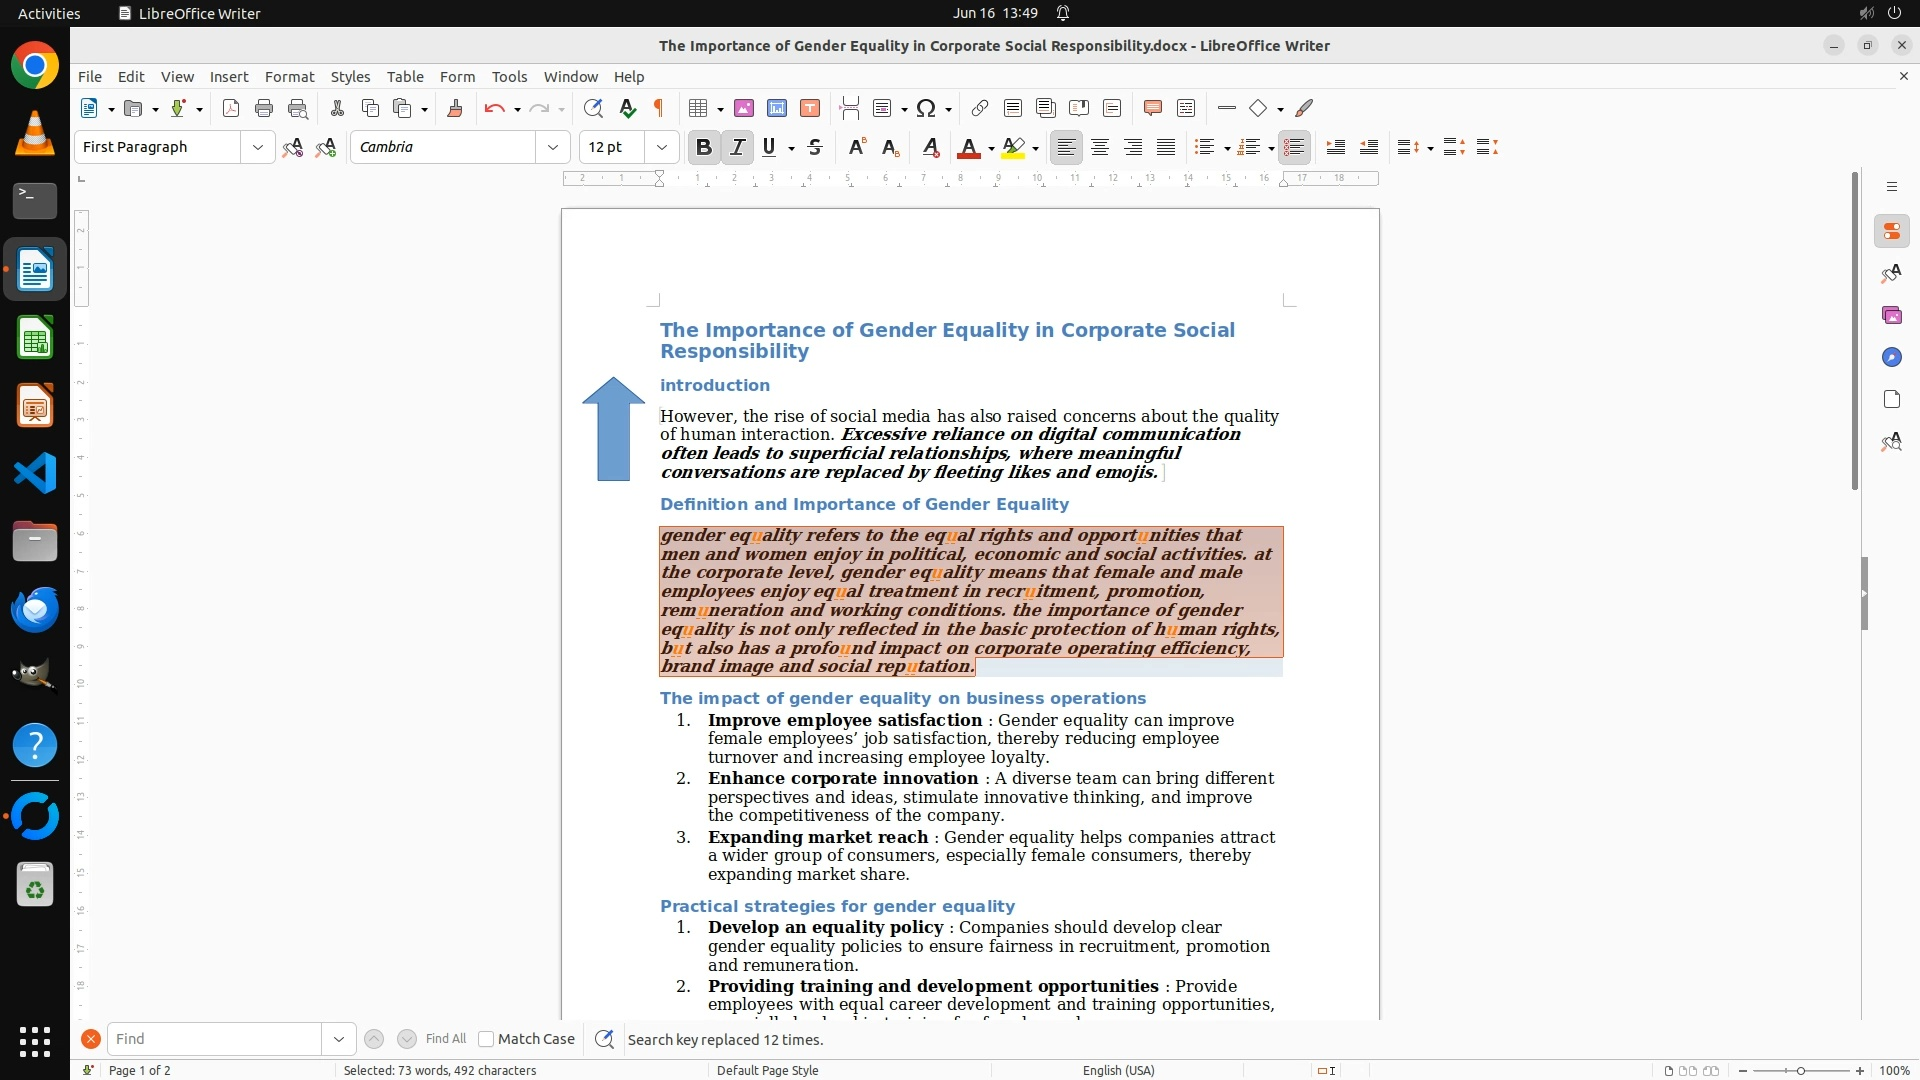The width and height of the screenshot is (1920, 1080).
Task: Open the sidebar Navigator compass icon
Action: point(1891,358)
